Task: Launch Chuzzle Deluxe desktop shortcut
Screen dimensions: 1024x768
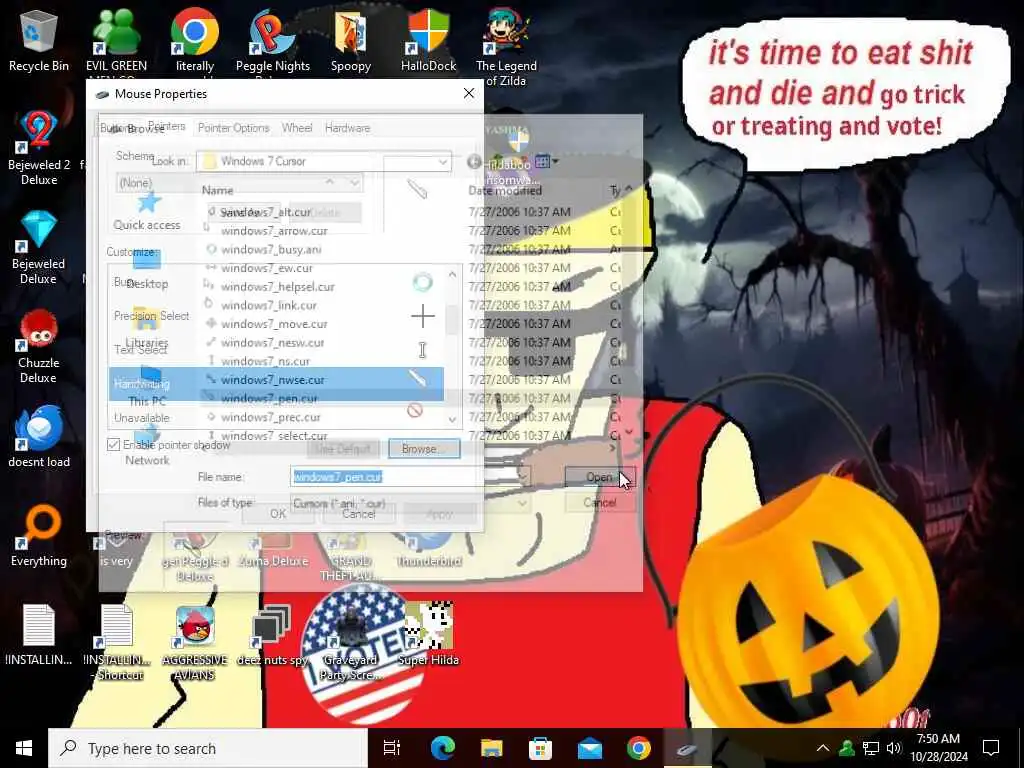Action: 39,347
